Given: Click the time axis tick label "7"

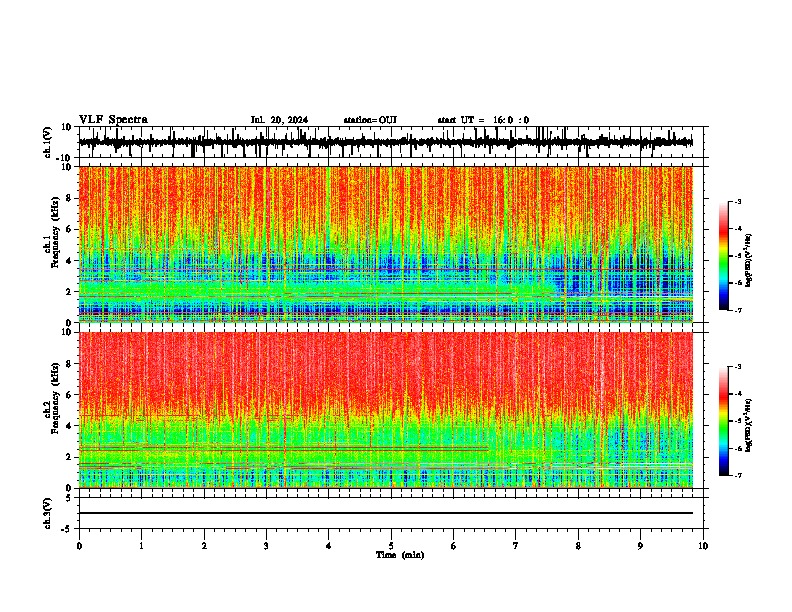Looking at the screenshot, I should tap(516, 546).
